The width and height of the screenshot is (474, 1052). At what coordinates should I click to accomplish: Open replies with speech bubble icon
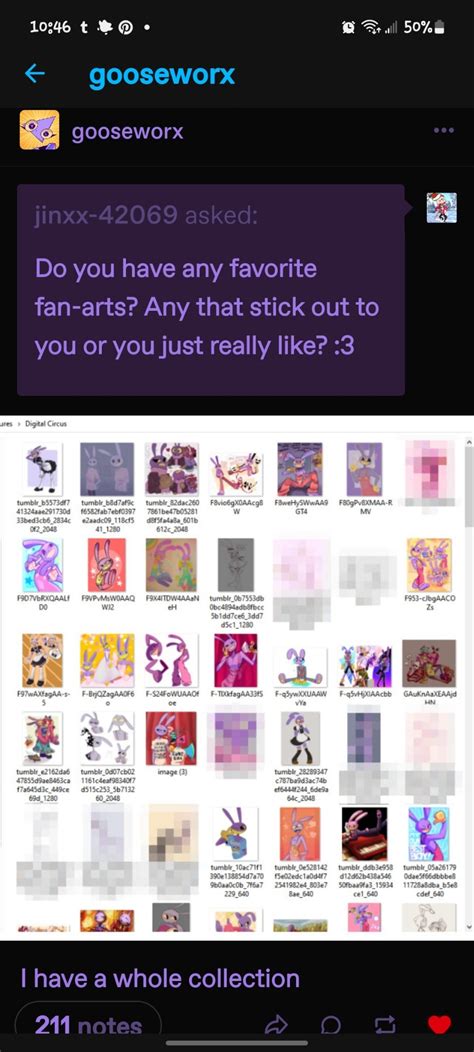pos(330,1024)
